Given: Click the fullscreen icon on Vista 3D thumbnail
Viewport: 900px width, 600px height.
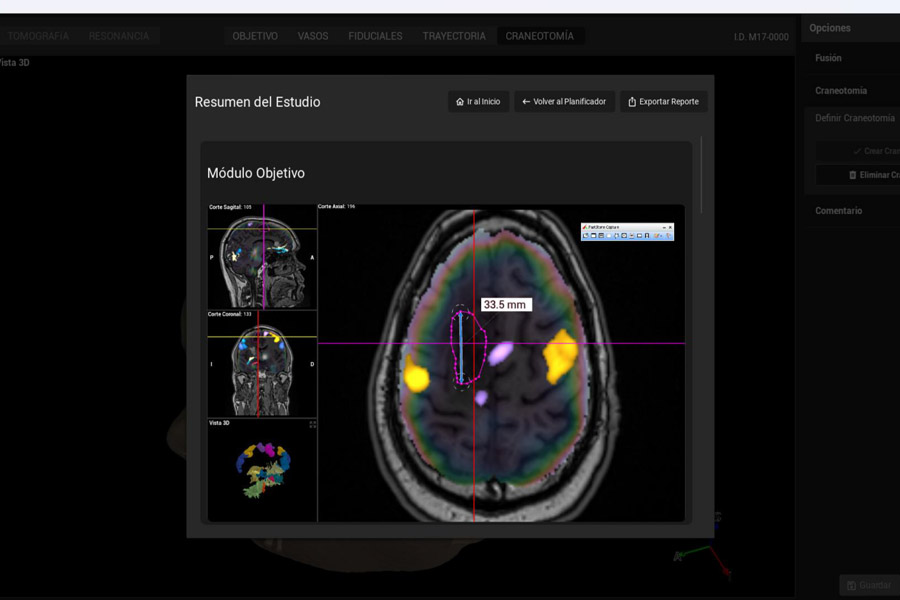Looking at the screenshot, I should pyautogui.click(x=312, y=424).
